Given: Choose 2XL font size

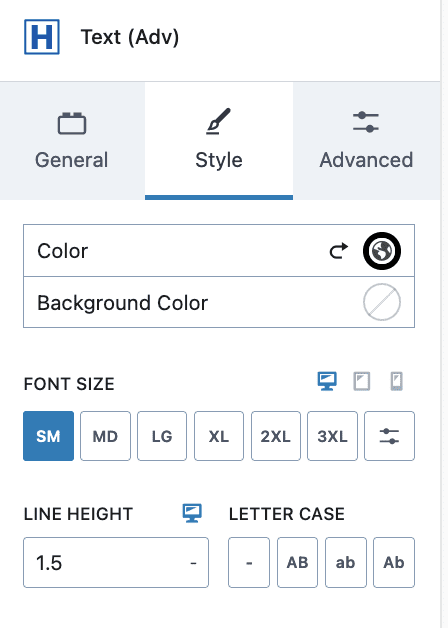Looking at the screenshot, I should pyautogui.click(x=275, y=436).
